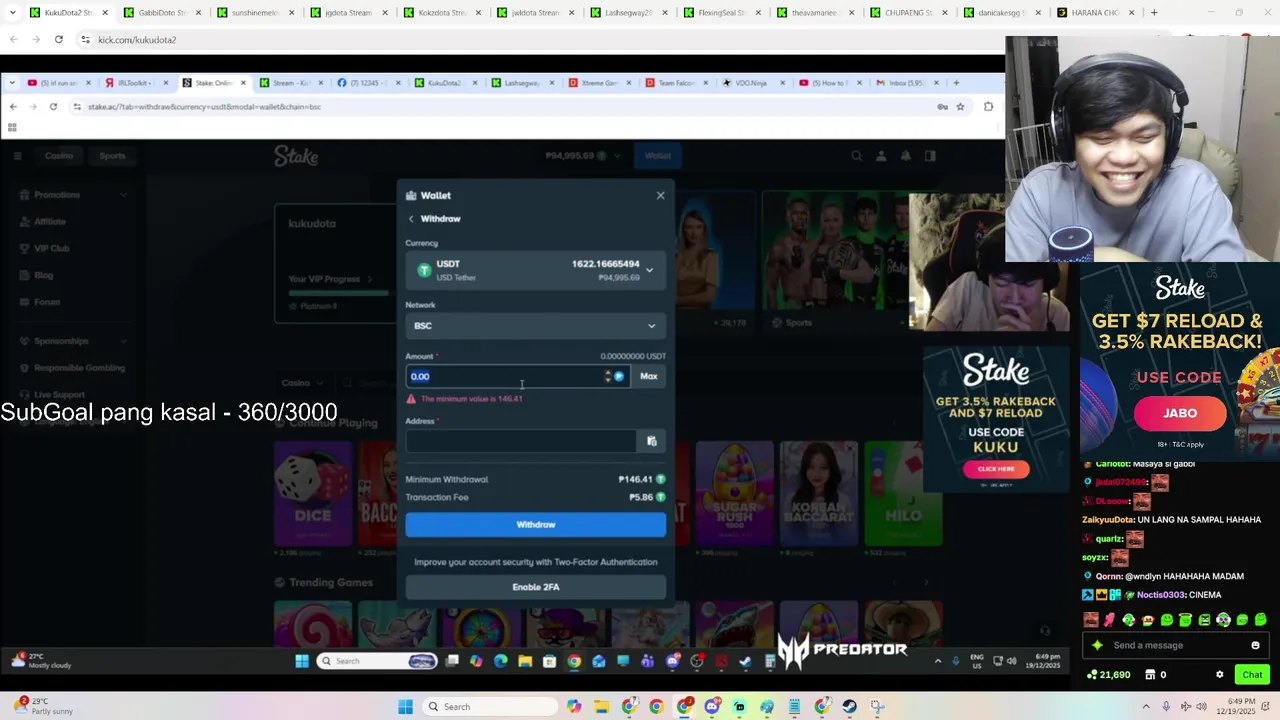Open a new tab in outer browser
This screenshot has width=1280, height=720.
coord(1154,13)
